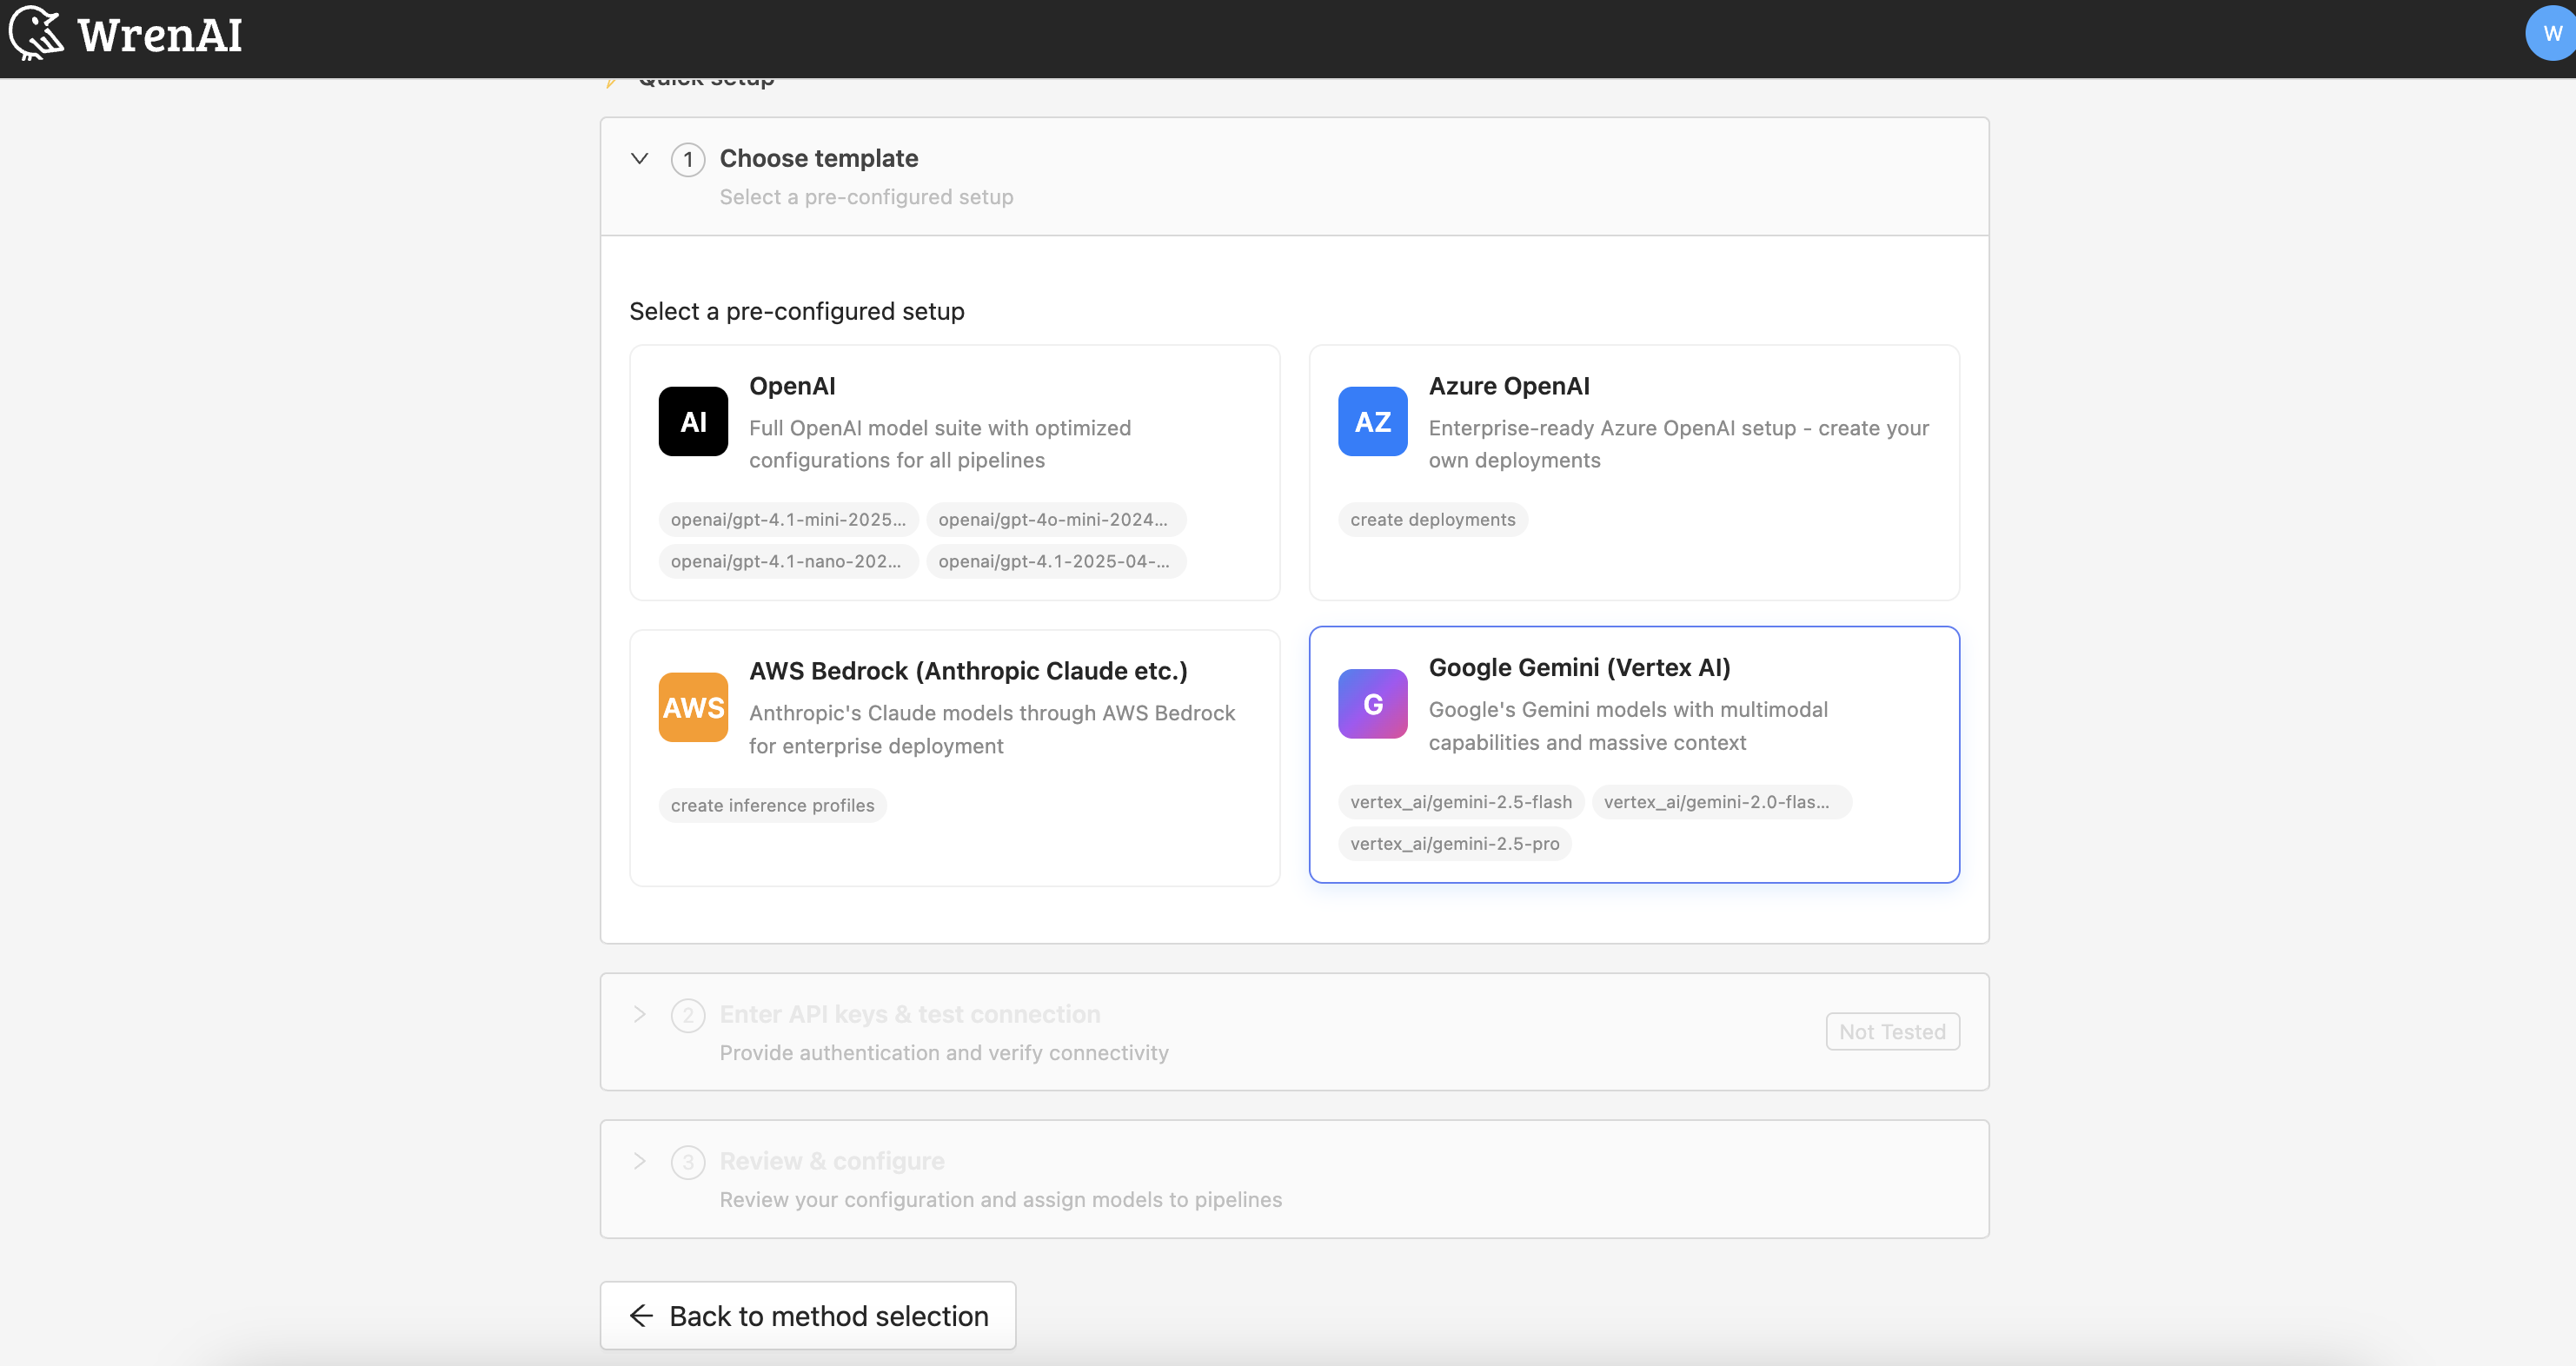Click the Not Tested badge
Image resolution: width=2576 pixels, height=1366 pixels.
(x=1892, y=1031)
